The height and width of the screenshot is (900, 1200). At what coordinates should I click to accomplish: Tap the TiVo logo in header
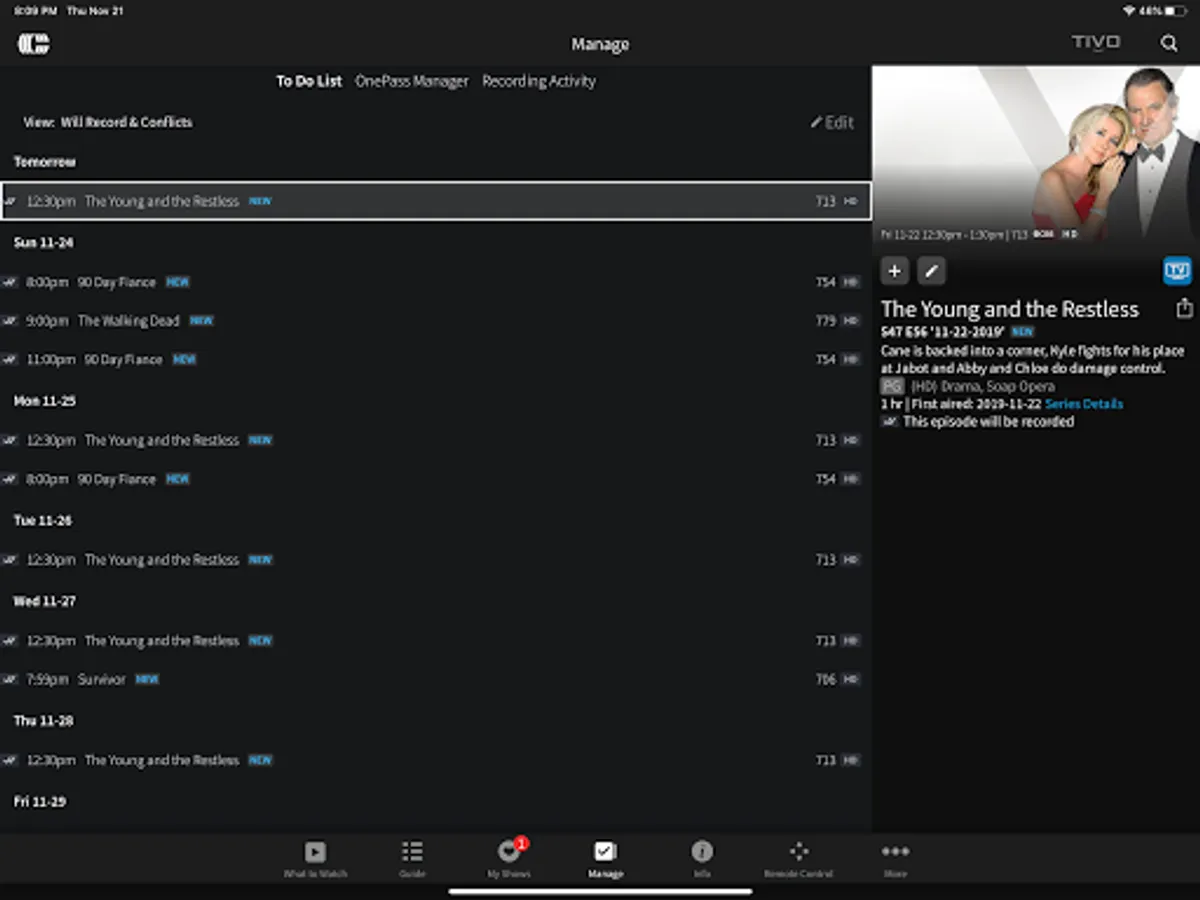click(x=1096, y=43)
